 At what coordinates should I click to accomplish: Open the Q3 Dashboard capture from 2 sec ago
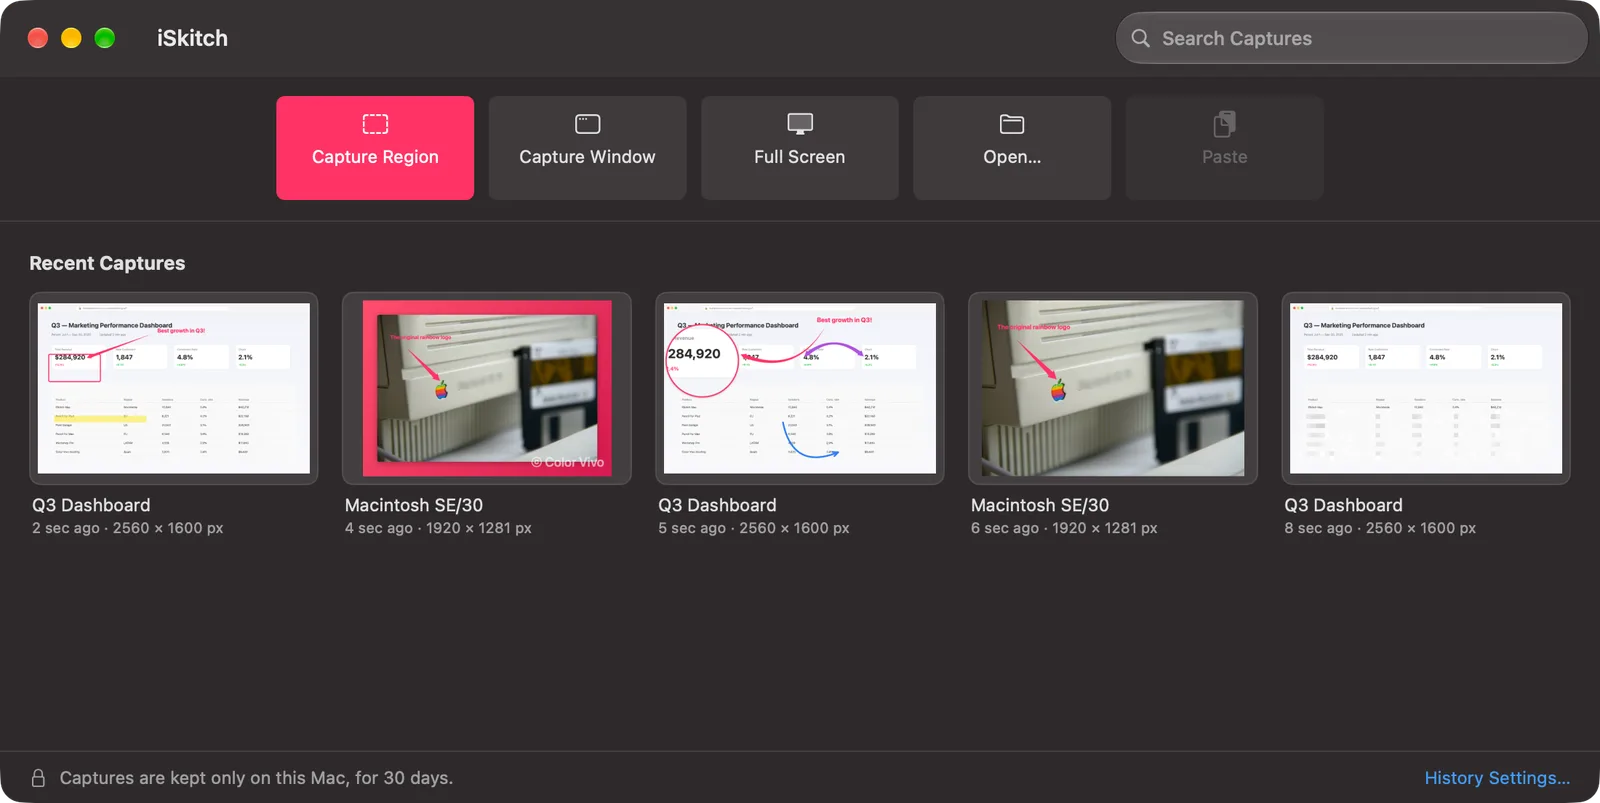[174, 388]
